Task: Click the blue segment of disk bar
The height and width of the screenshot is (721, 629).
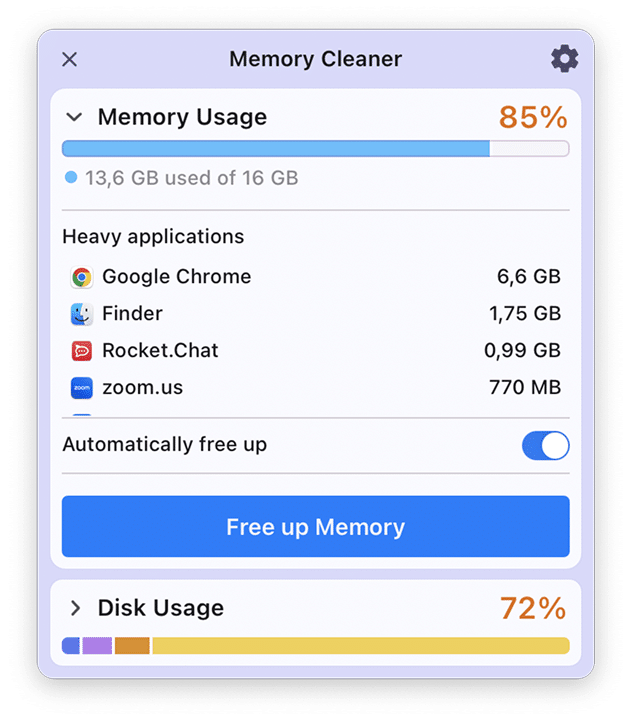Action: point(70,646)
